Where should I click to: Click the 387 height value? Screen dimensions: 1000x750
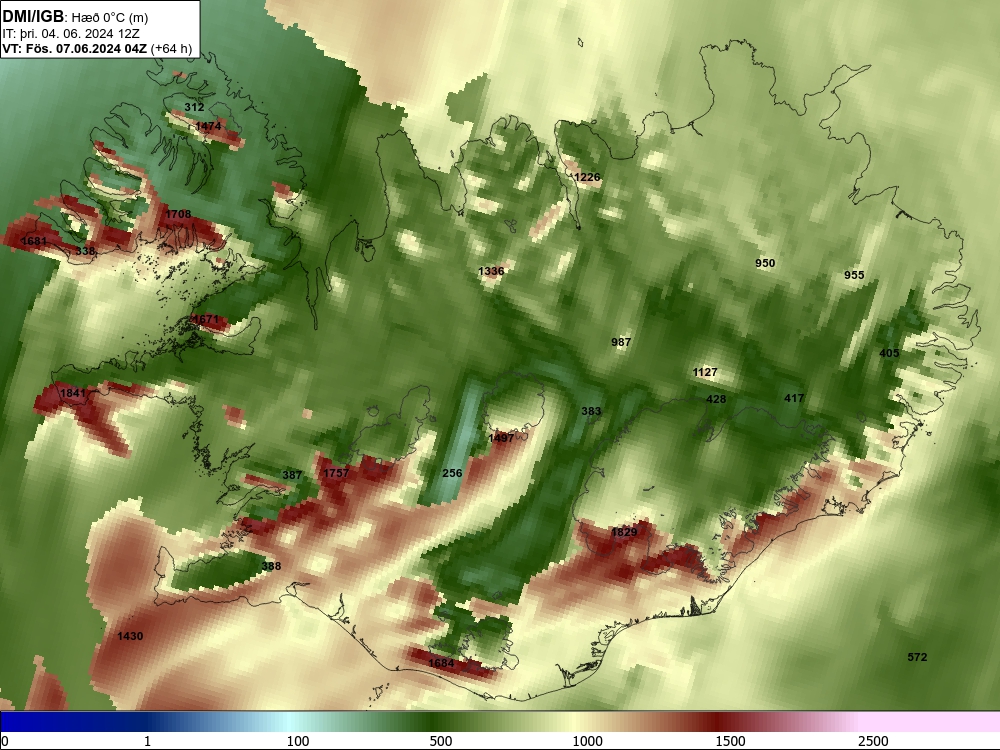click(x=292, y=475)
